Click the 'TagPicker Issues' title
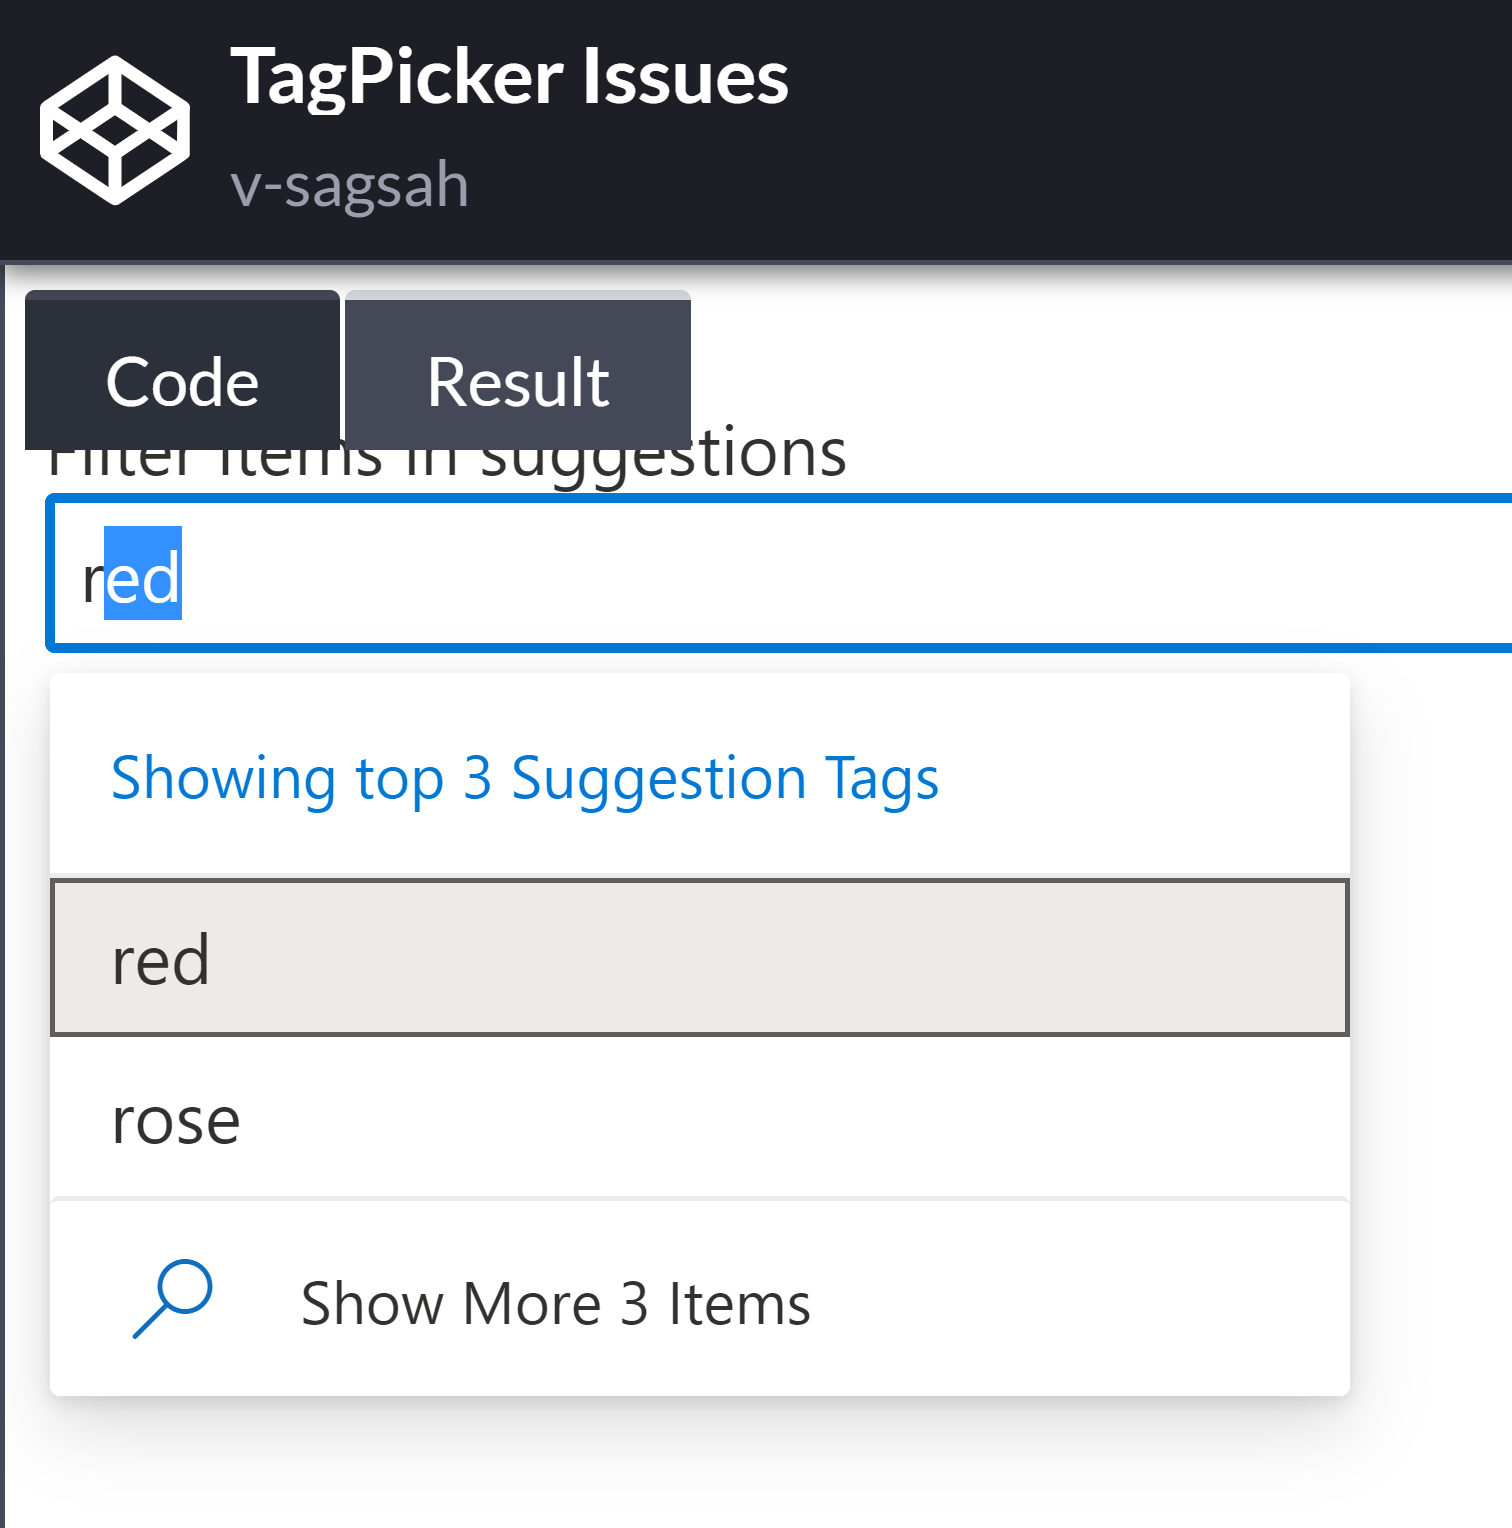The image size is (1512, 1528). point(510,78)
